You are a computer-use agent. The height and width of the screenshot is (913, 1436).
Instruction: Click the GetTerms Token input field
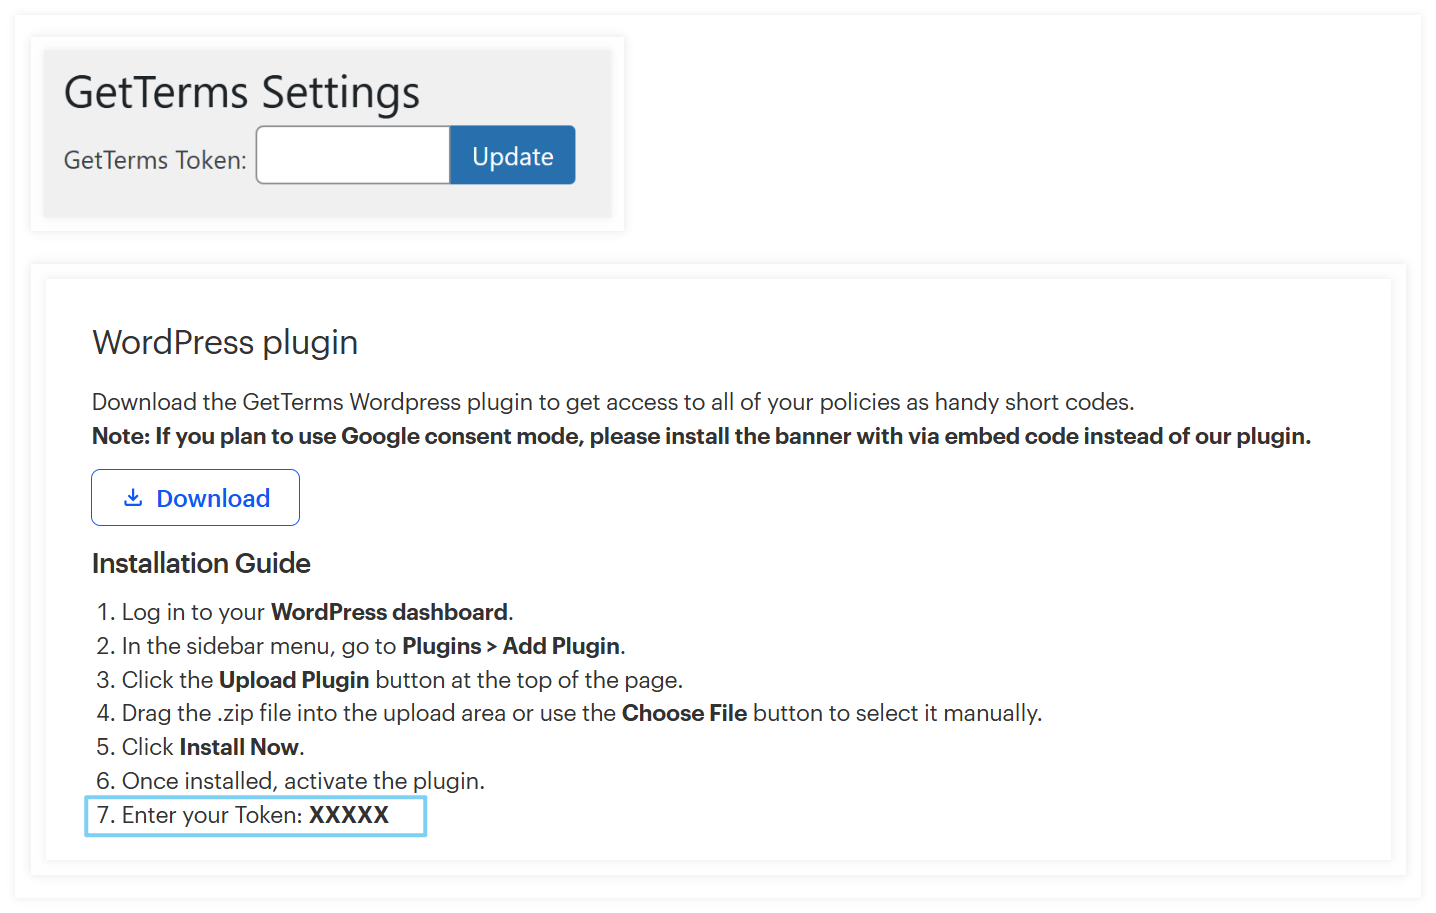(x=353, y=155)
